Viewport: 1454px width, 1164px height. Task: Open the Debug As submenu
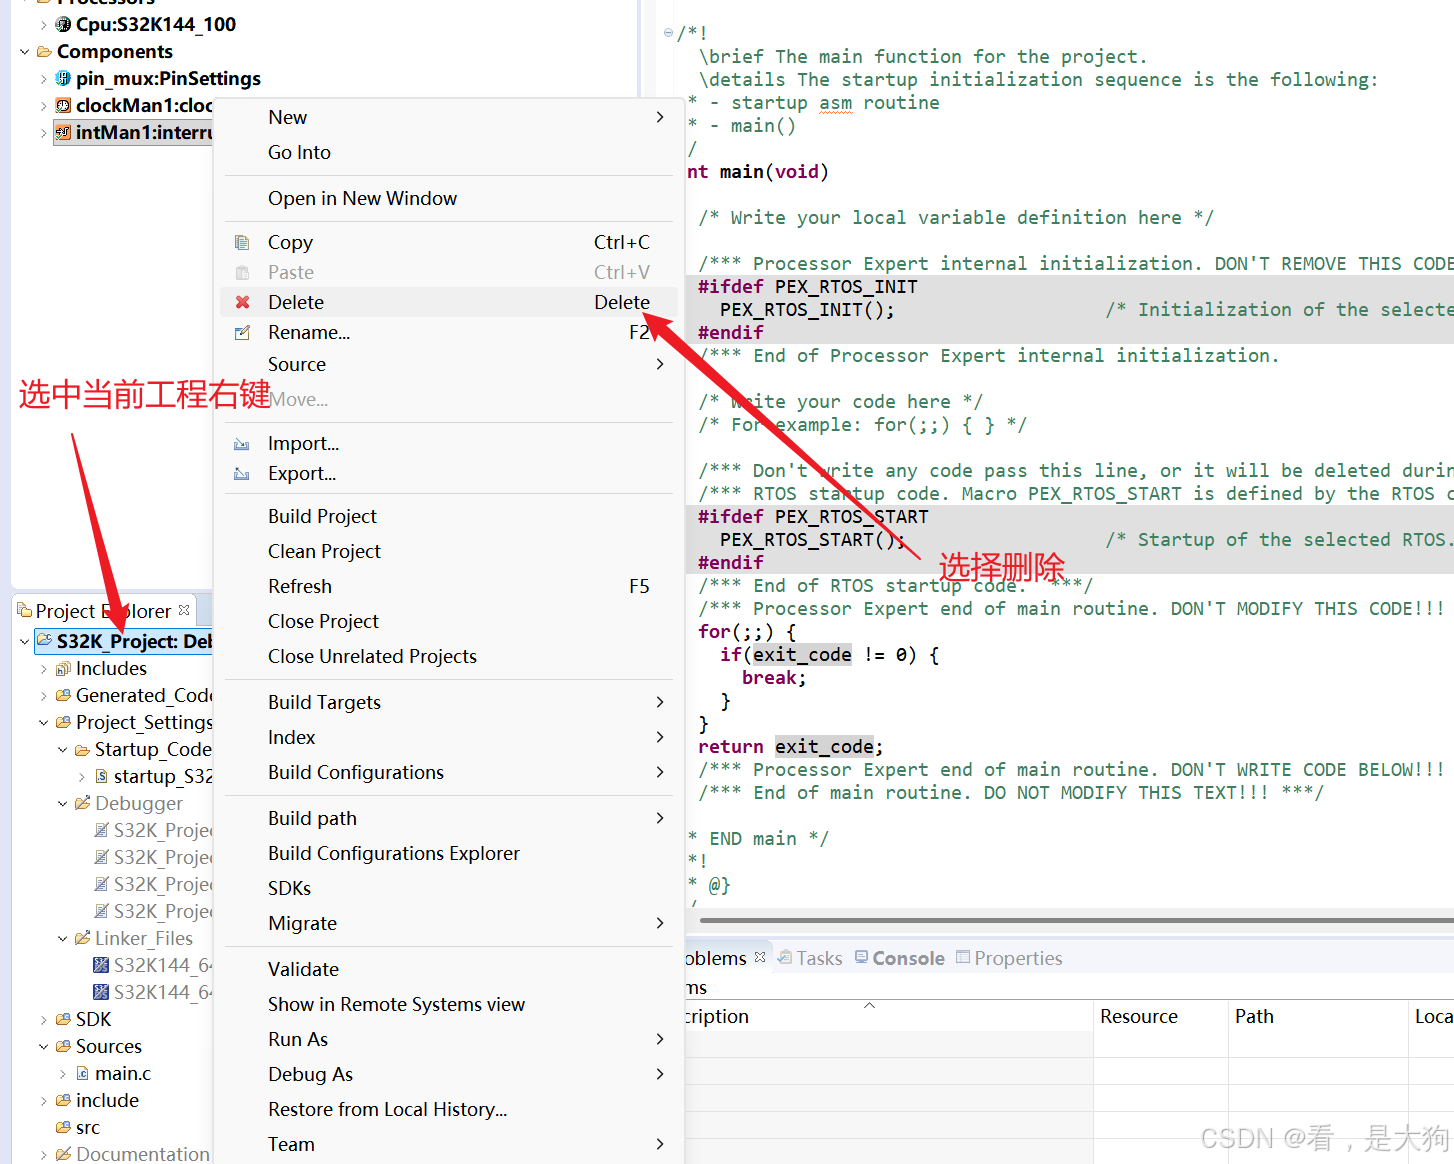pyautogui.click(x=449, y=1074)
